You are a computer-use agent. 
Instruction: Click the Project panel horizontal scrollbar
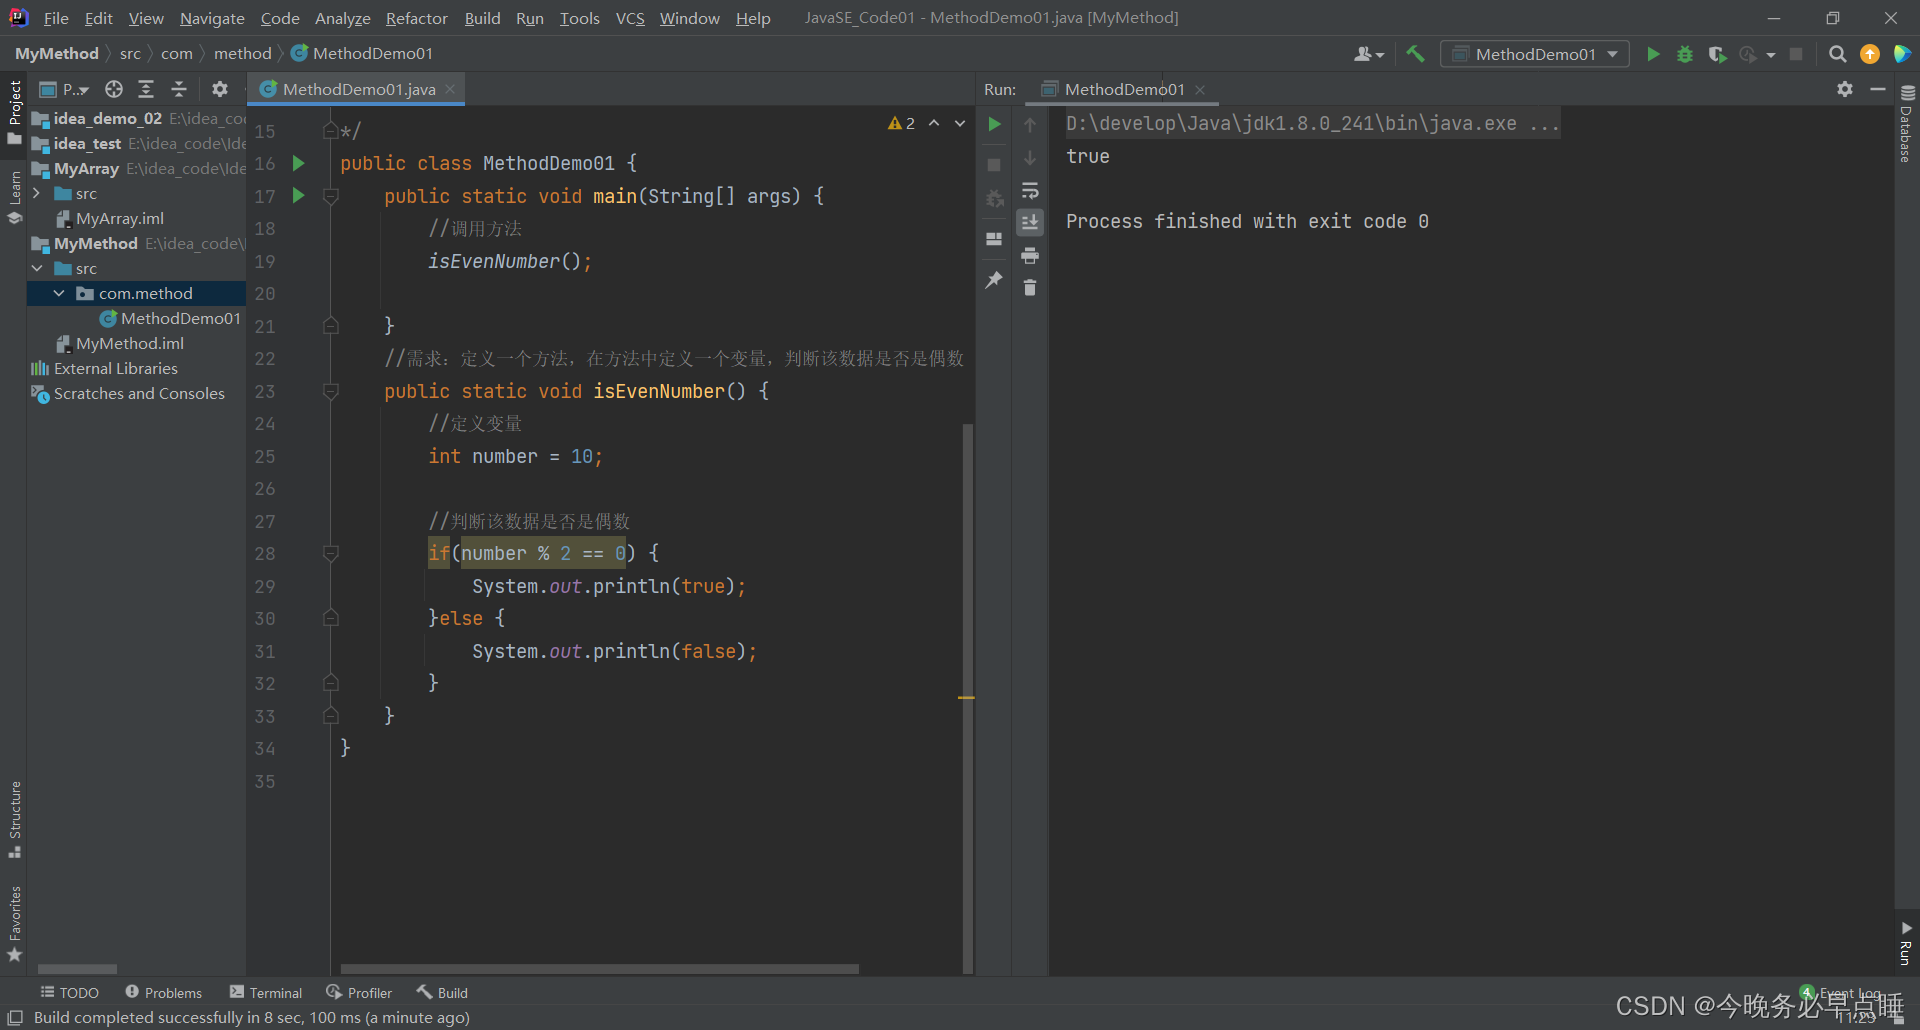click(x=77, y=968)
